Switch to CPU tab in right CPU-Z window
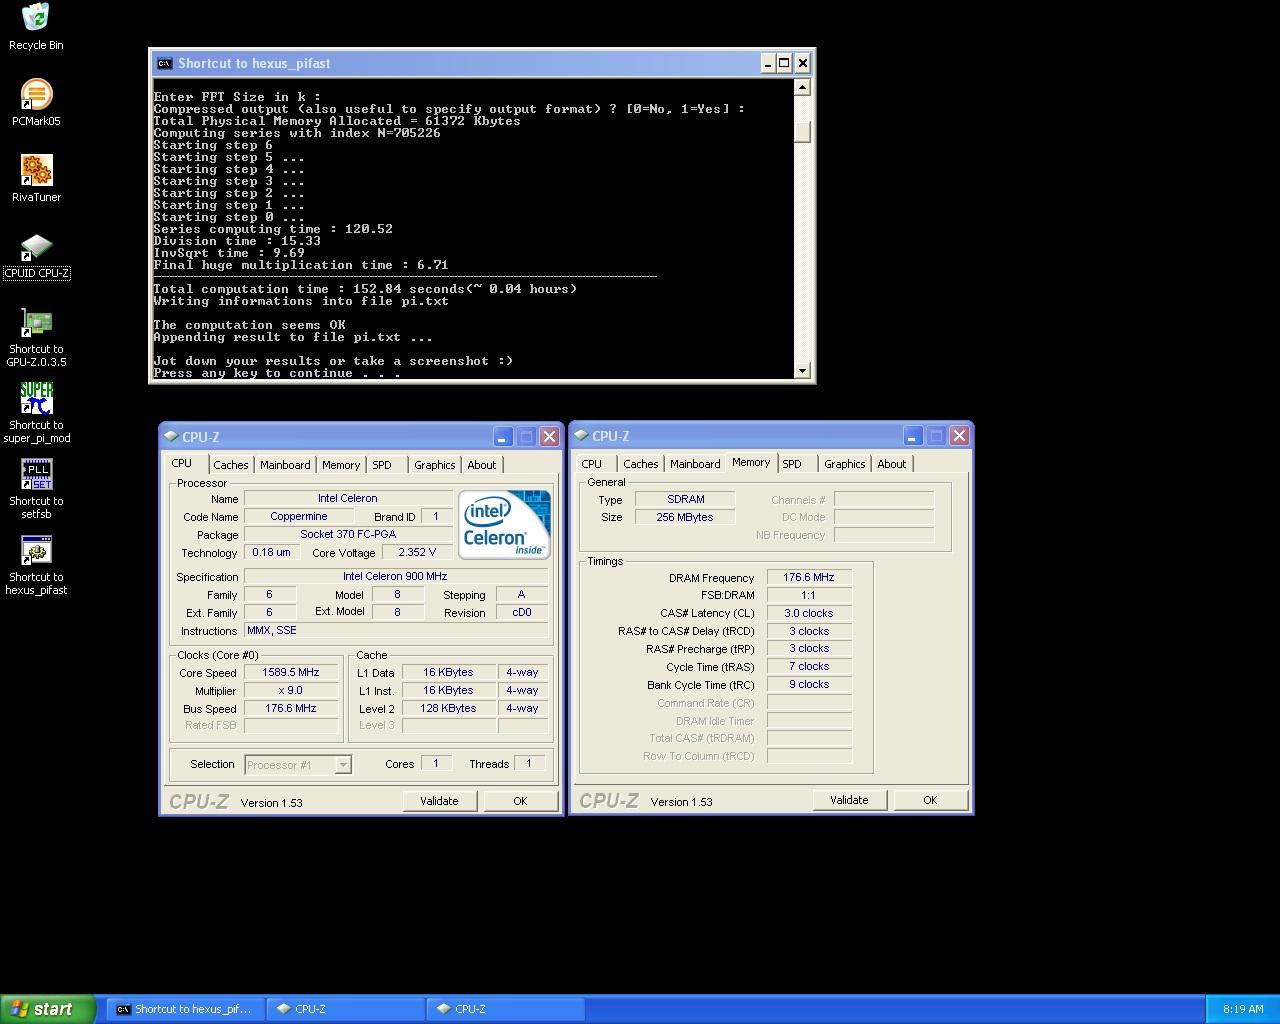The width and height of the screenshot is (1280, 1024). 592,464
